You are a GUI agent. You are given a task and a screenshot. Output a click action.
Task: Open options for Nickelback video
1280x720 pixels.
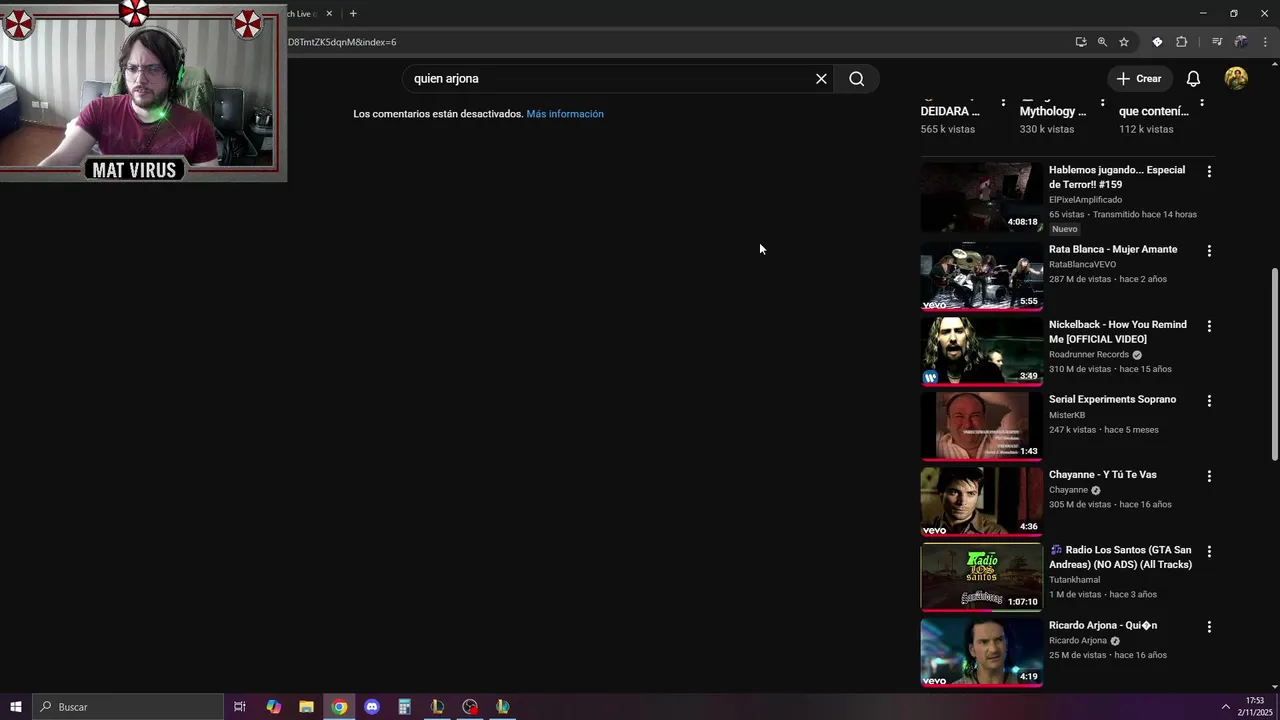tap(1209, 326)
